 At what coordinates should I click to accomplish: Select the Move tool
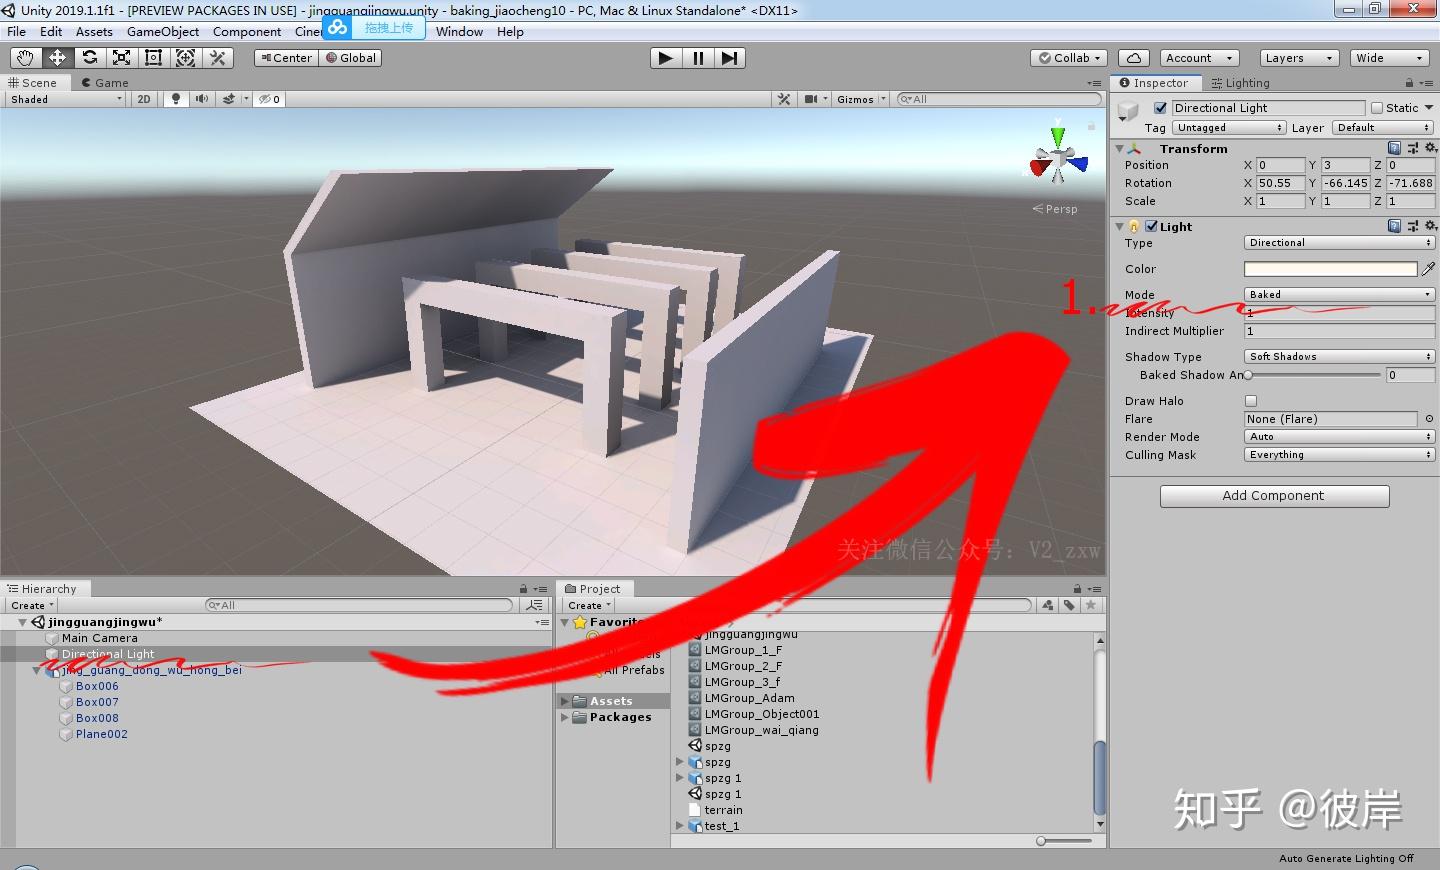57,58
